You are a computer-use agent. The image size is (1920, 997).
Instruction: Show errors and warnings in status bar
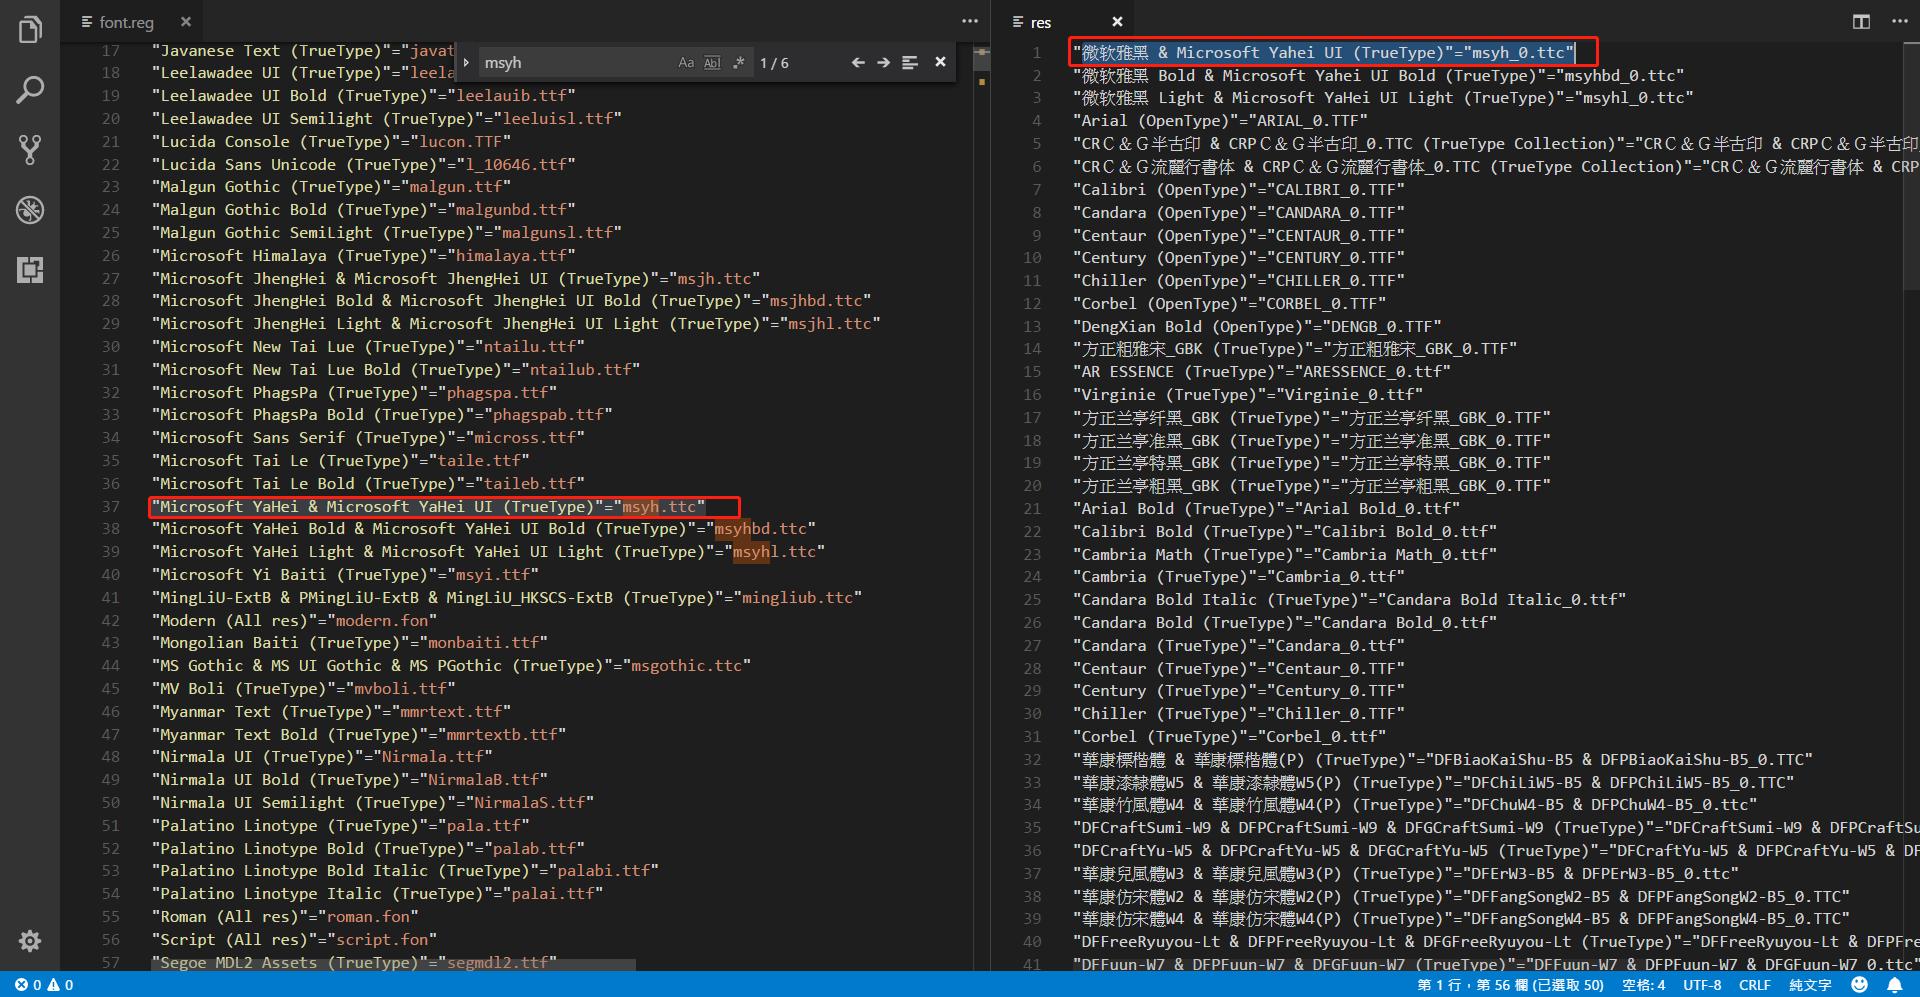click(x=44, y=985)
